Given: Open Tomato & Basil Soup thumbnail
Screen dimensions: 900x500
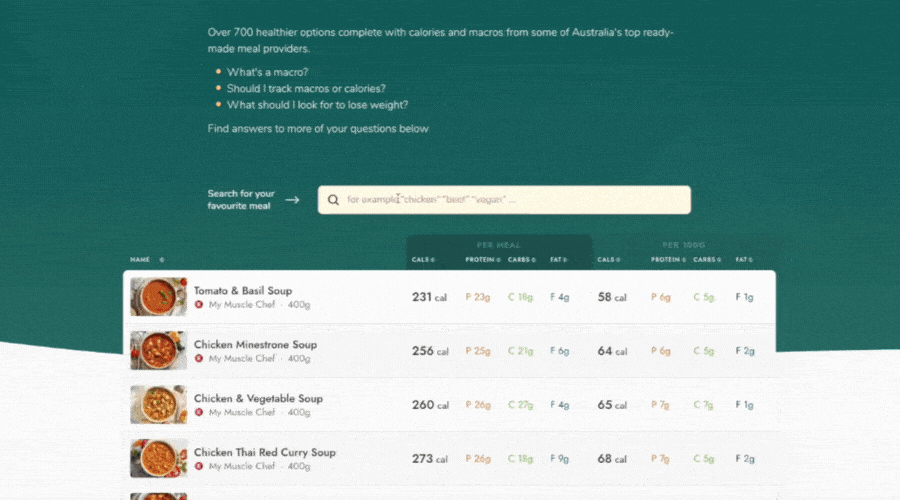Looking at the screenshot, I should 158,297.
